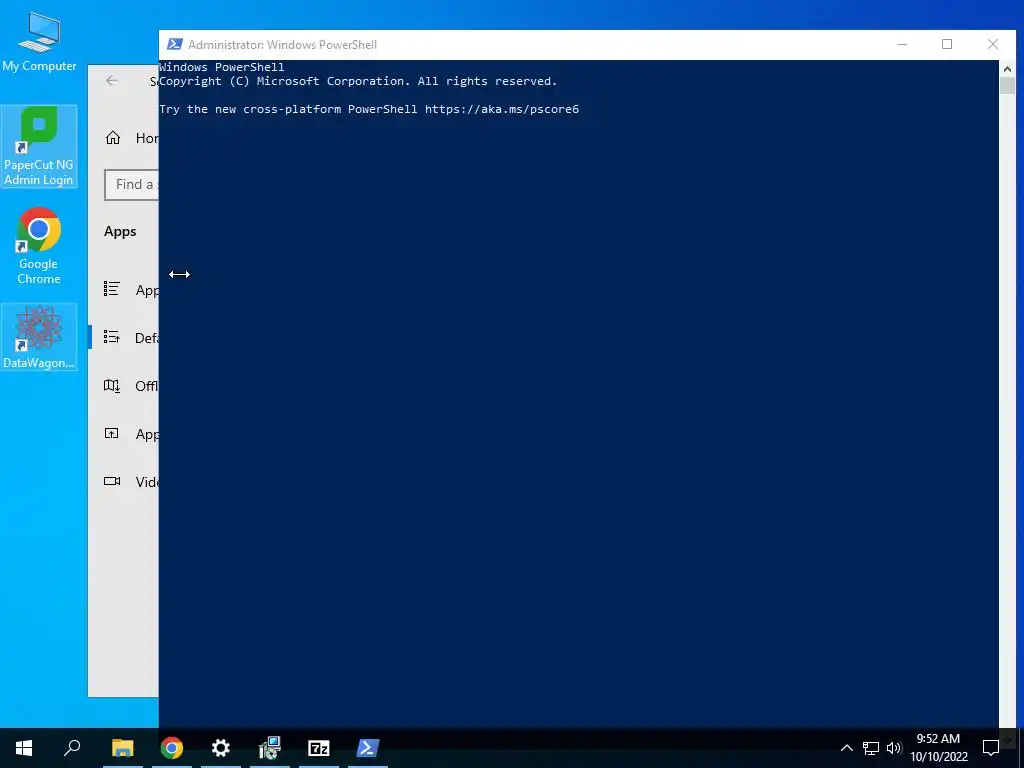The image size is (1024, 768).
Task: Close the PowerShell window
Action: coord(993,44)
